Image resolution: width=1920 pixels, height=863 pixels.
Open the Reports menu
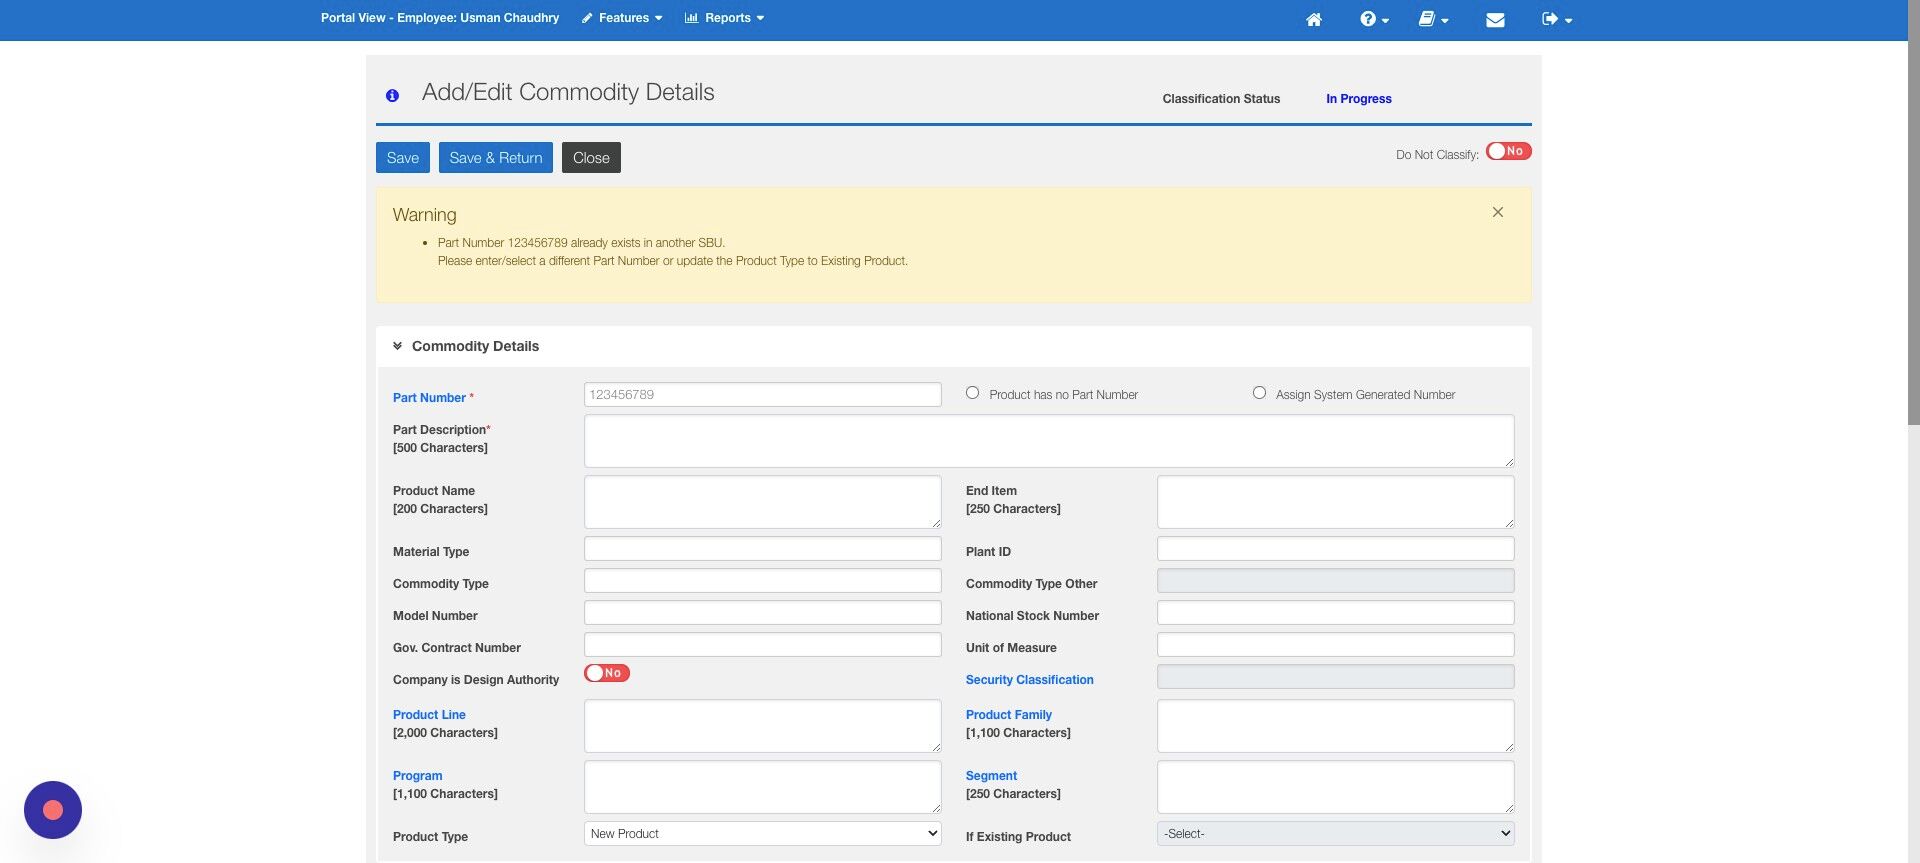coord(725,18)
